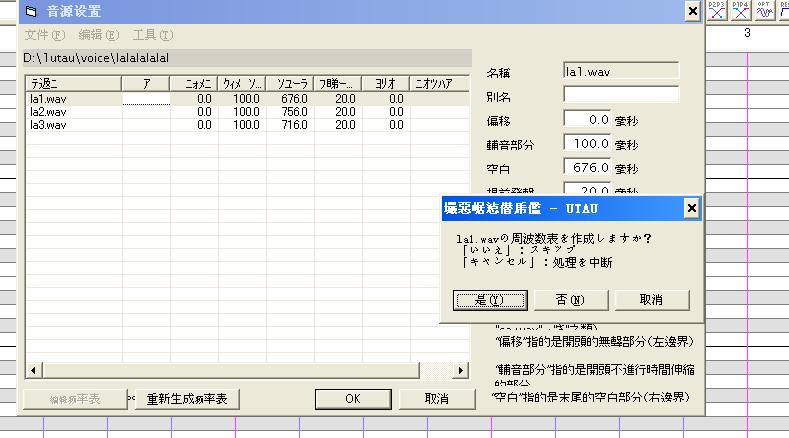Close the UTAU confirmation dialog
789x438 pixels.
click(x=691, y=208)
